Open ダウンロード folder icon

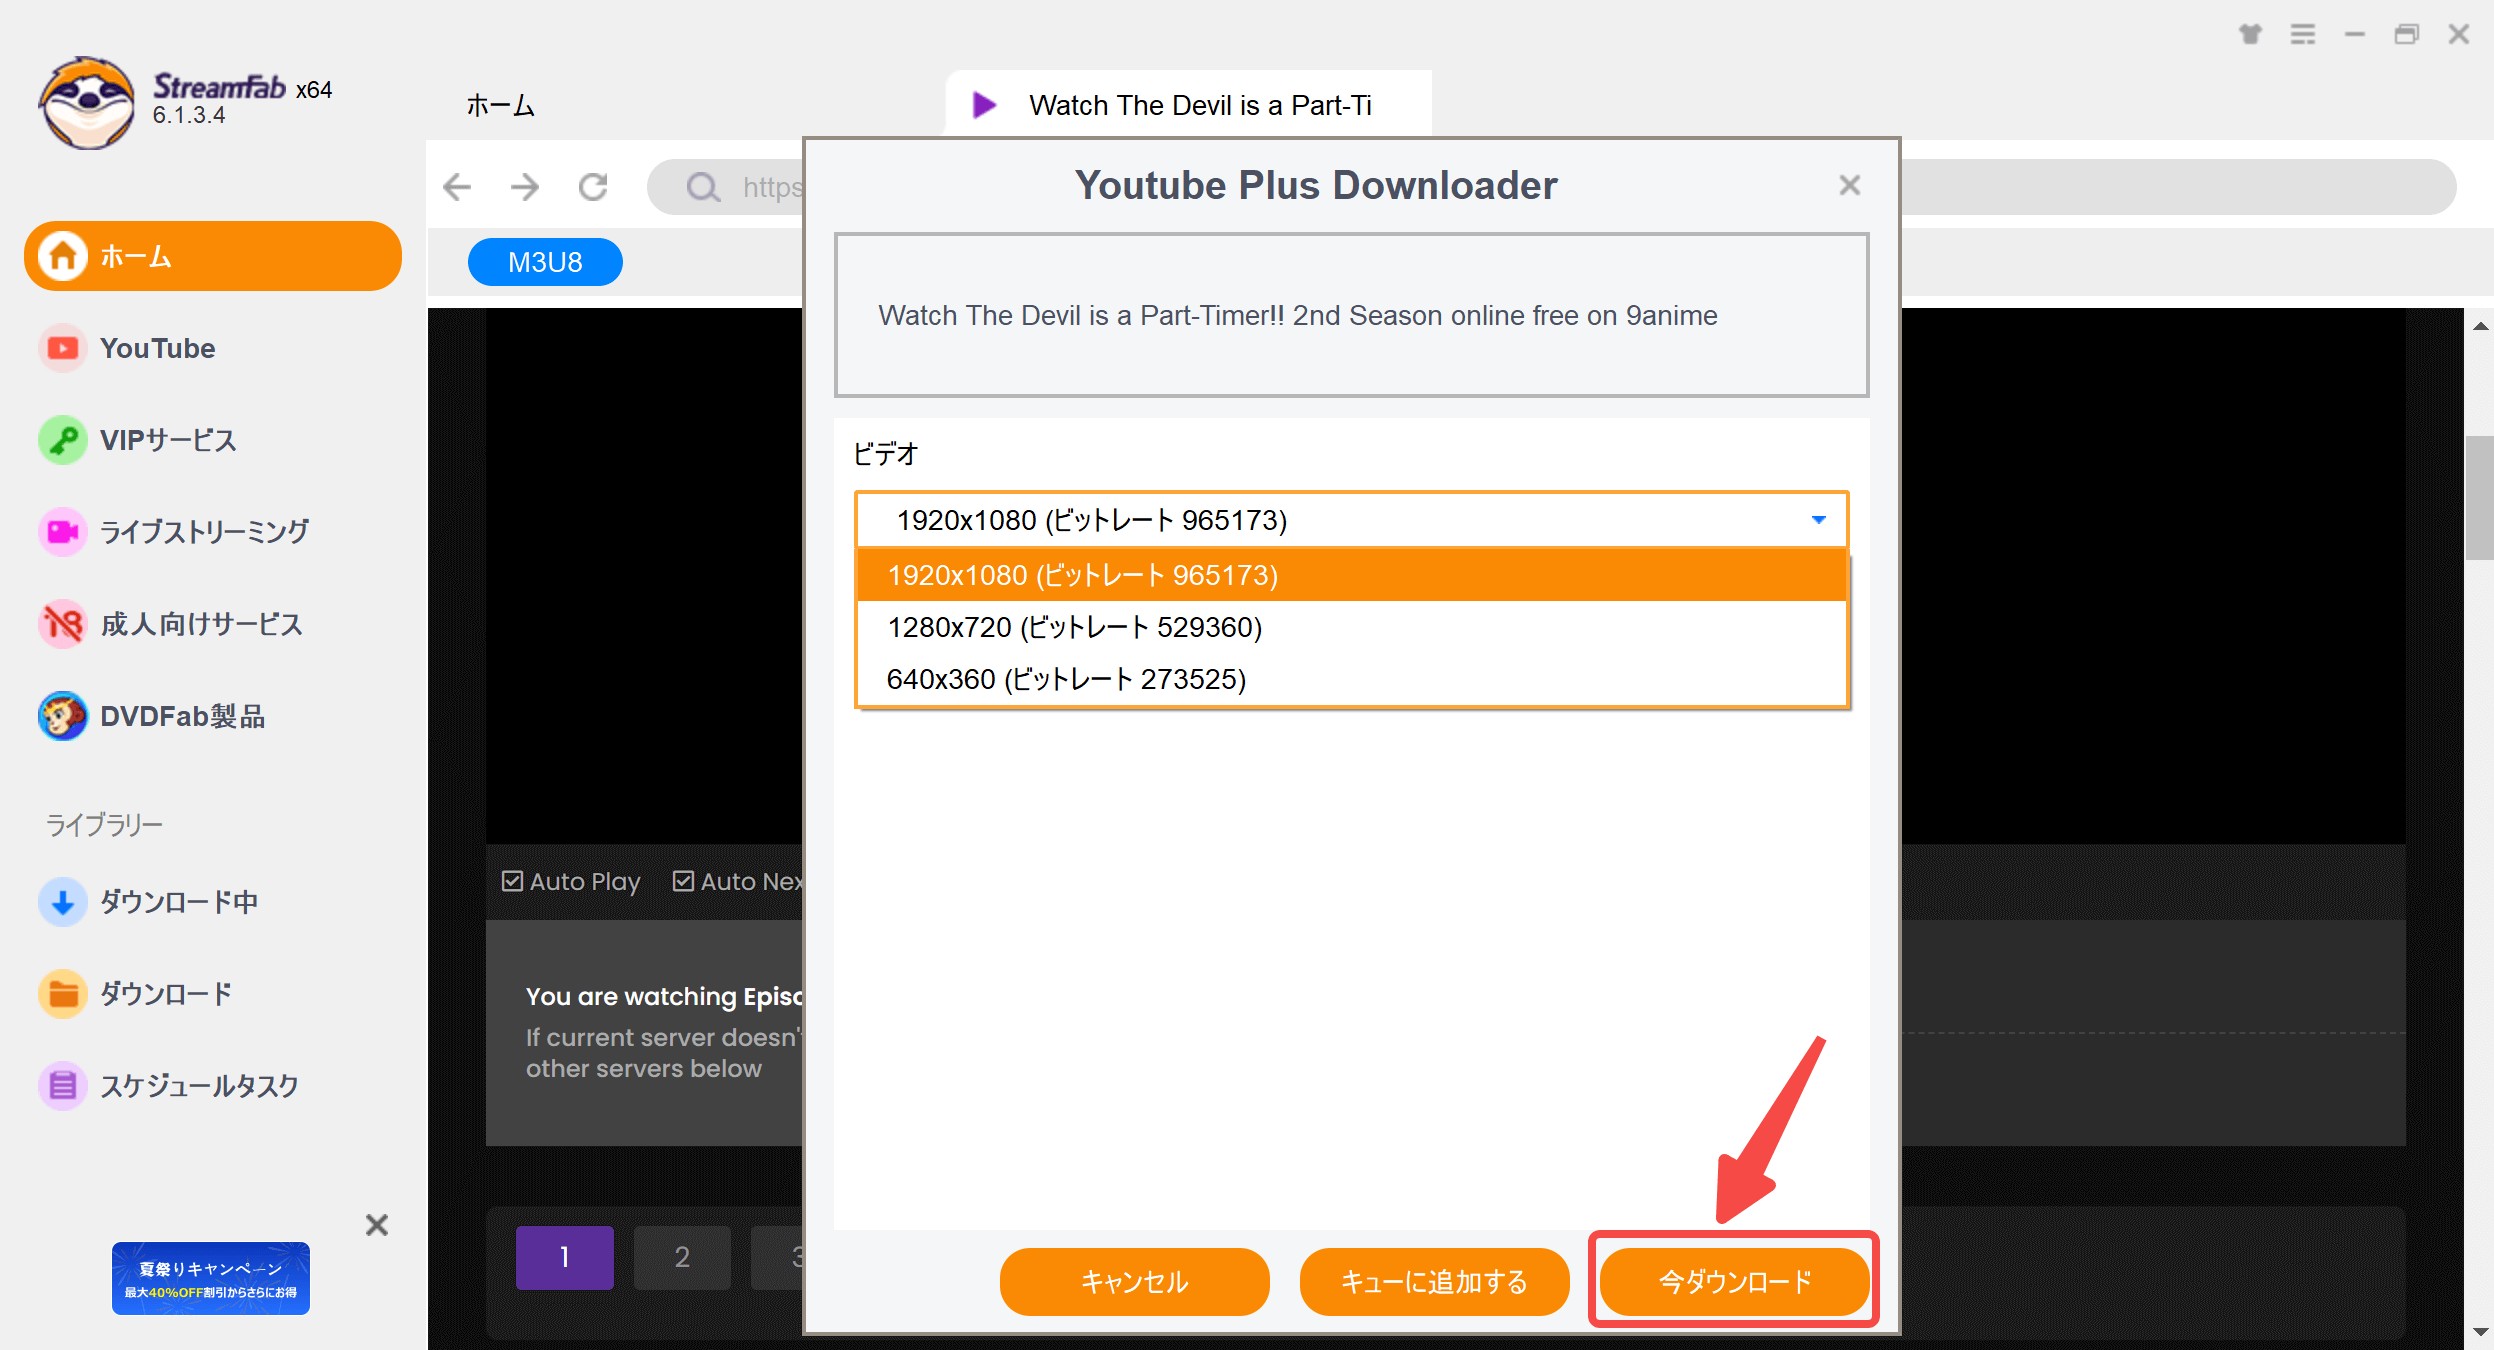(x=63, y=994)
